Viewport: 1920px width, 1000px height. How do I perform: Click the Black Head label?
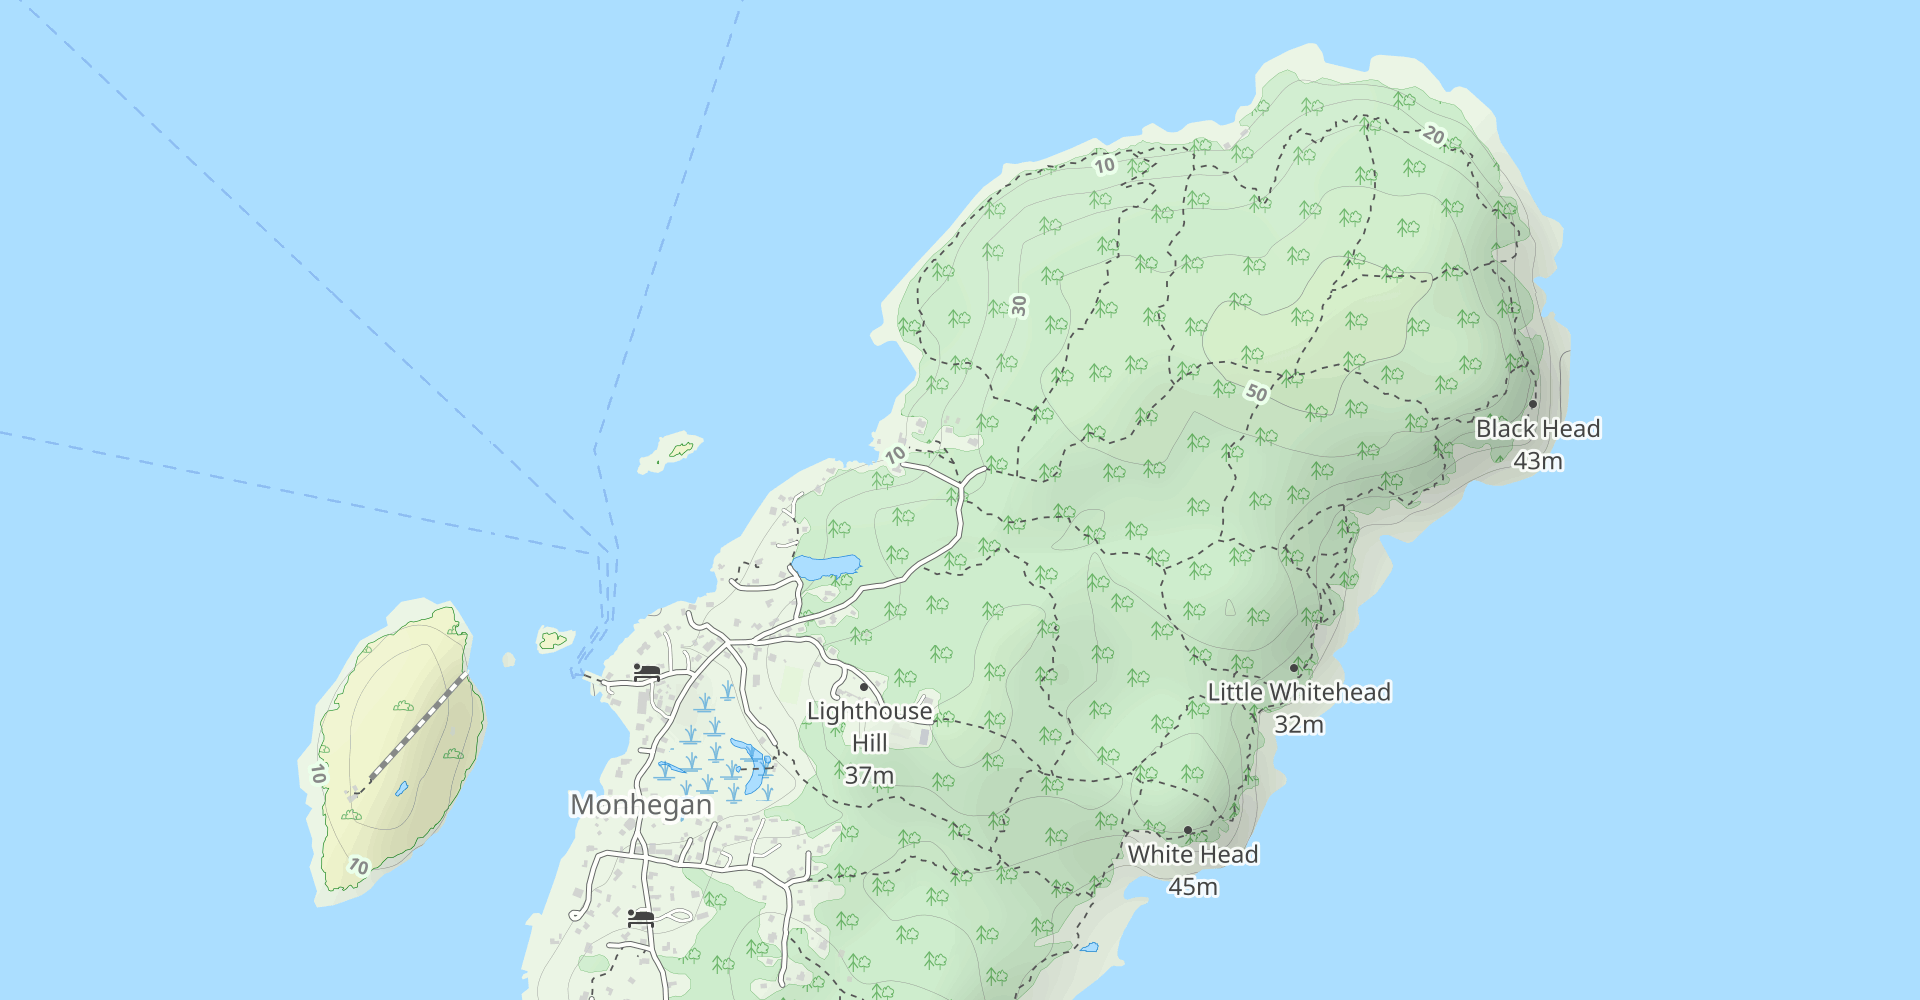pyautogui.click(x=1538, y=428)
